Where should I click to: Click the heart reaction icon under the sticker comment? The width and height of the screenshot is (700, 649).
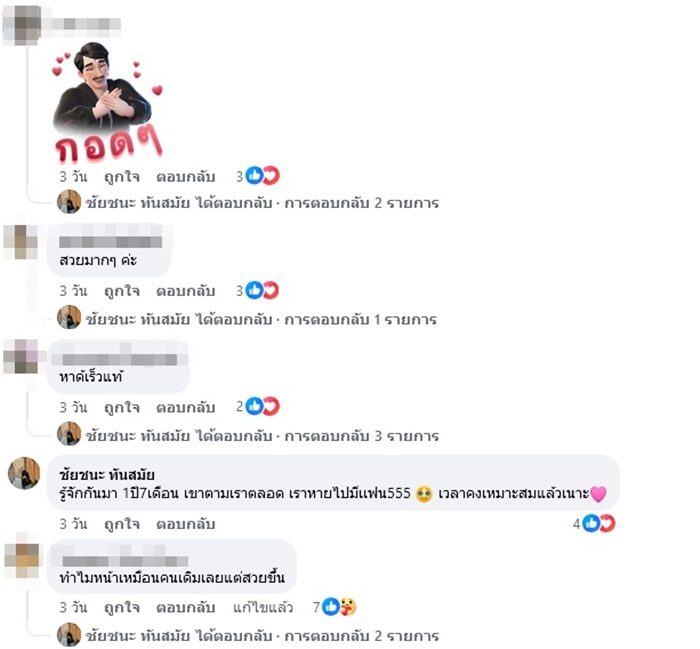[271, 175]
